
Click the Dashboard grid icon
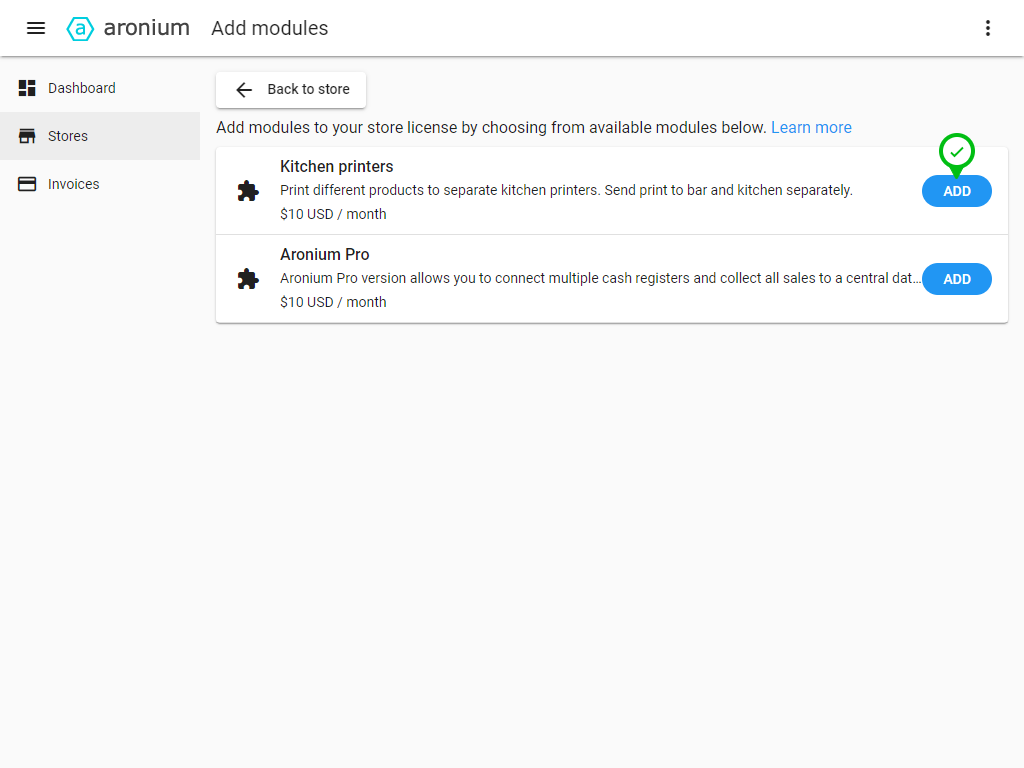(27, 88)
